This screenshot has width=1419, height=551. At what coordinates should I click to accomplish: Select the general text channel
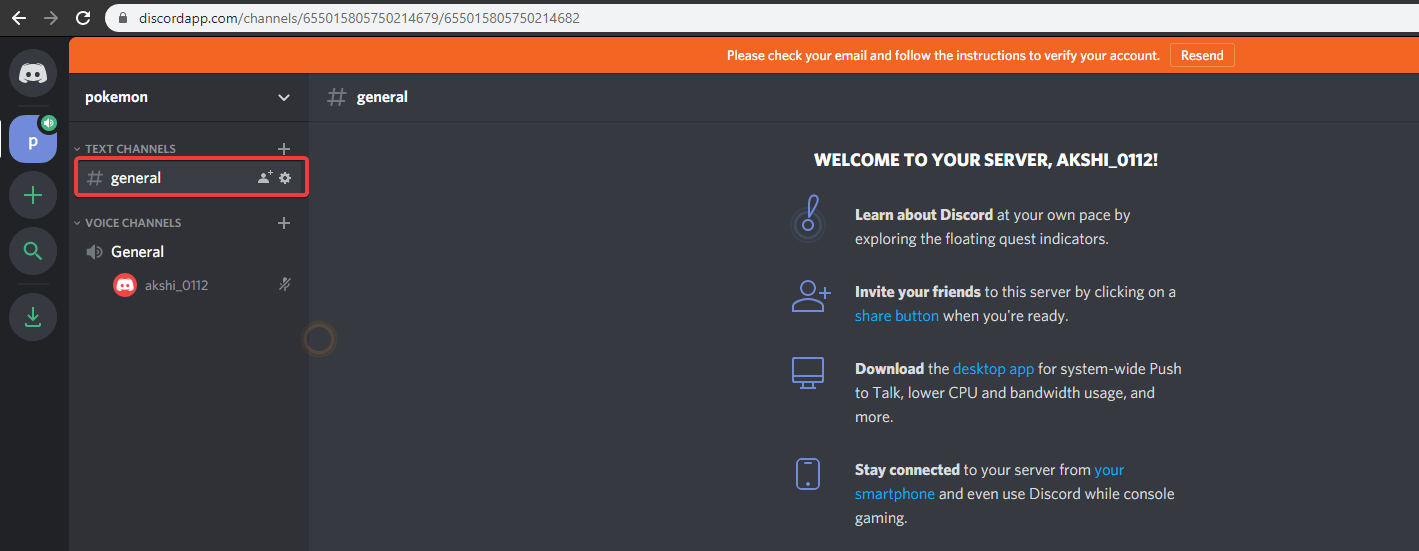(x=190, y=178)
